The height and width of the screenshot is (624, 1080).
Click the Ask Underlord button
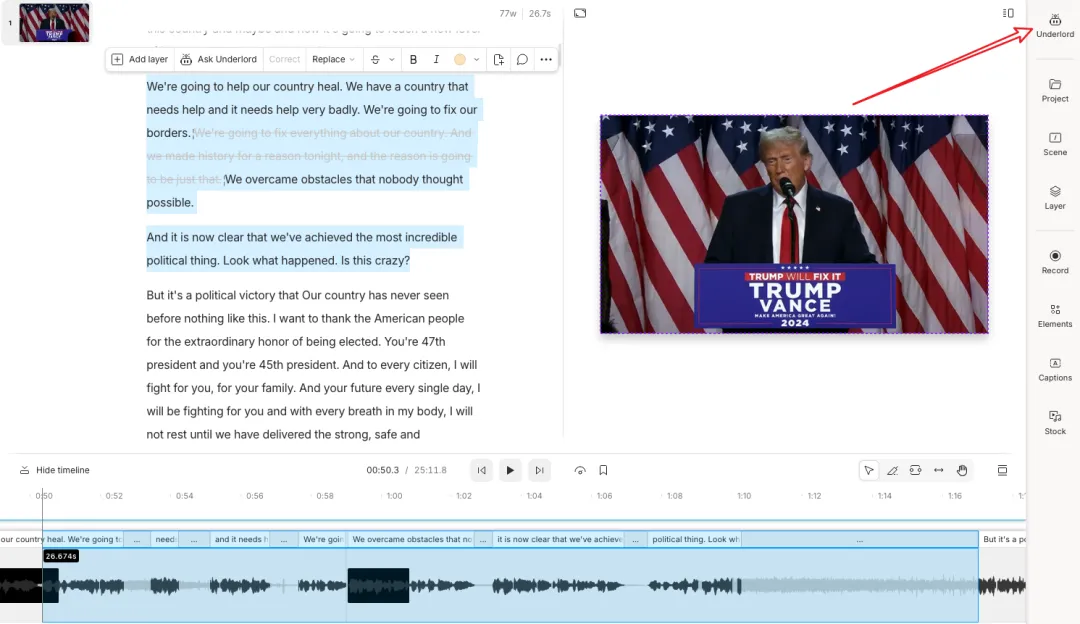(218, 59)
